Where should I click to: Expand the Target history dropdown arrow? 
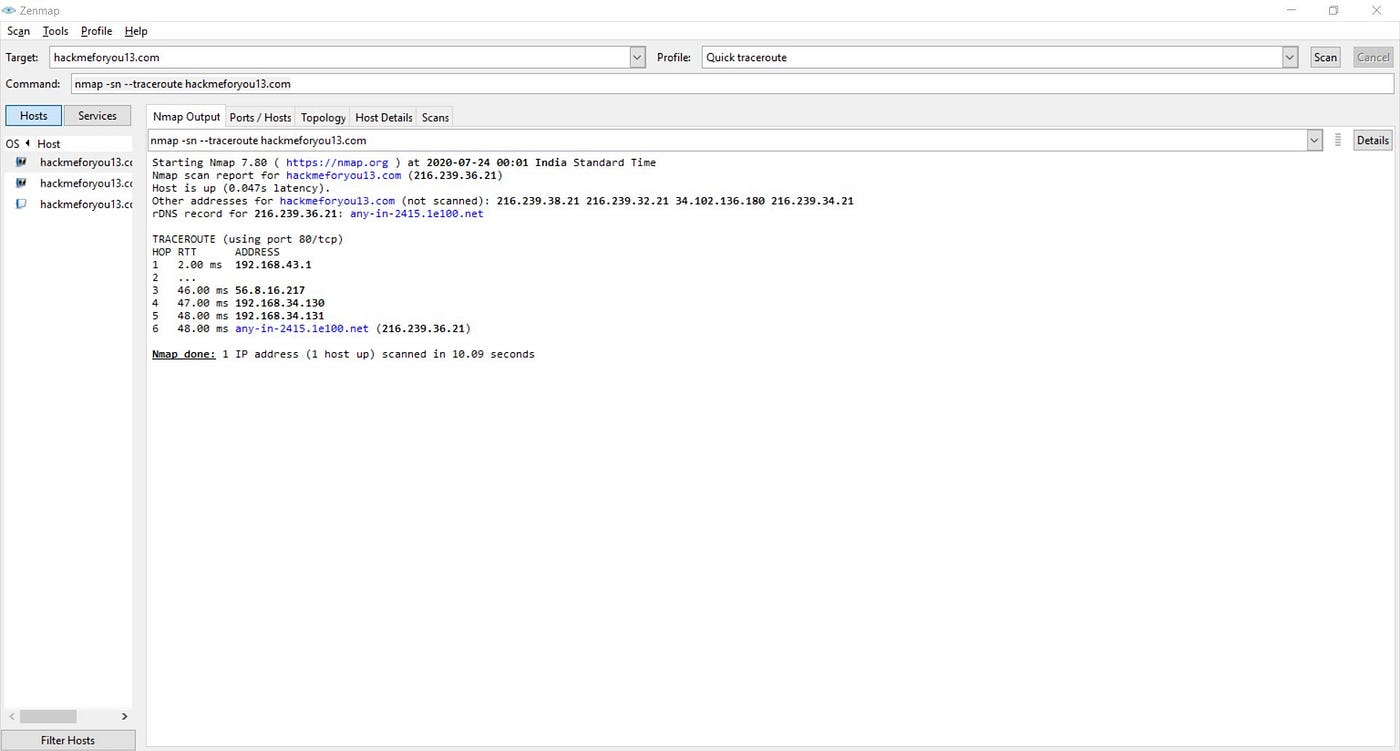[x=638, y=57]
